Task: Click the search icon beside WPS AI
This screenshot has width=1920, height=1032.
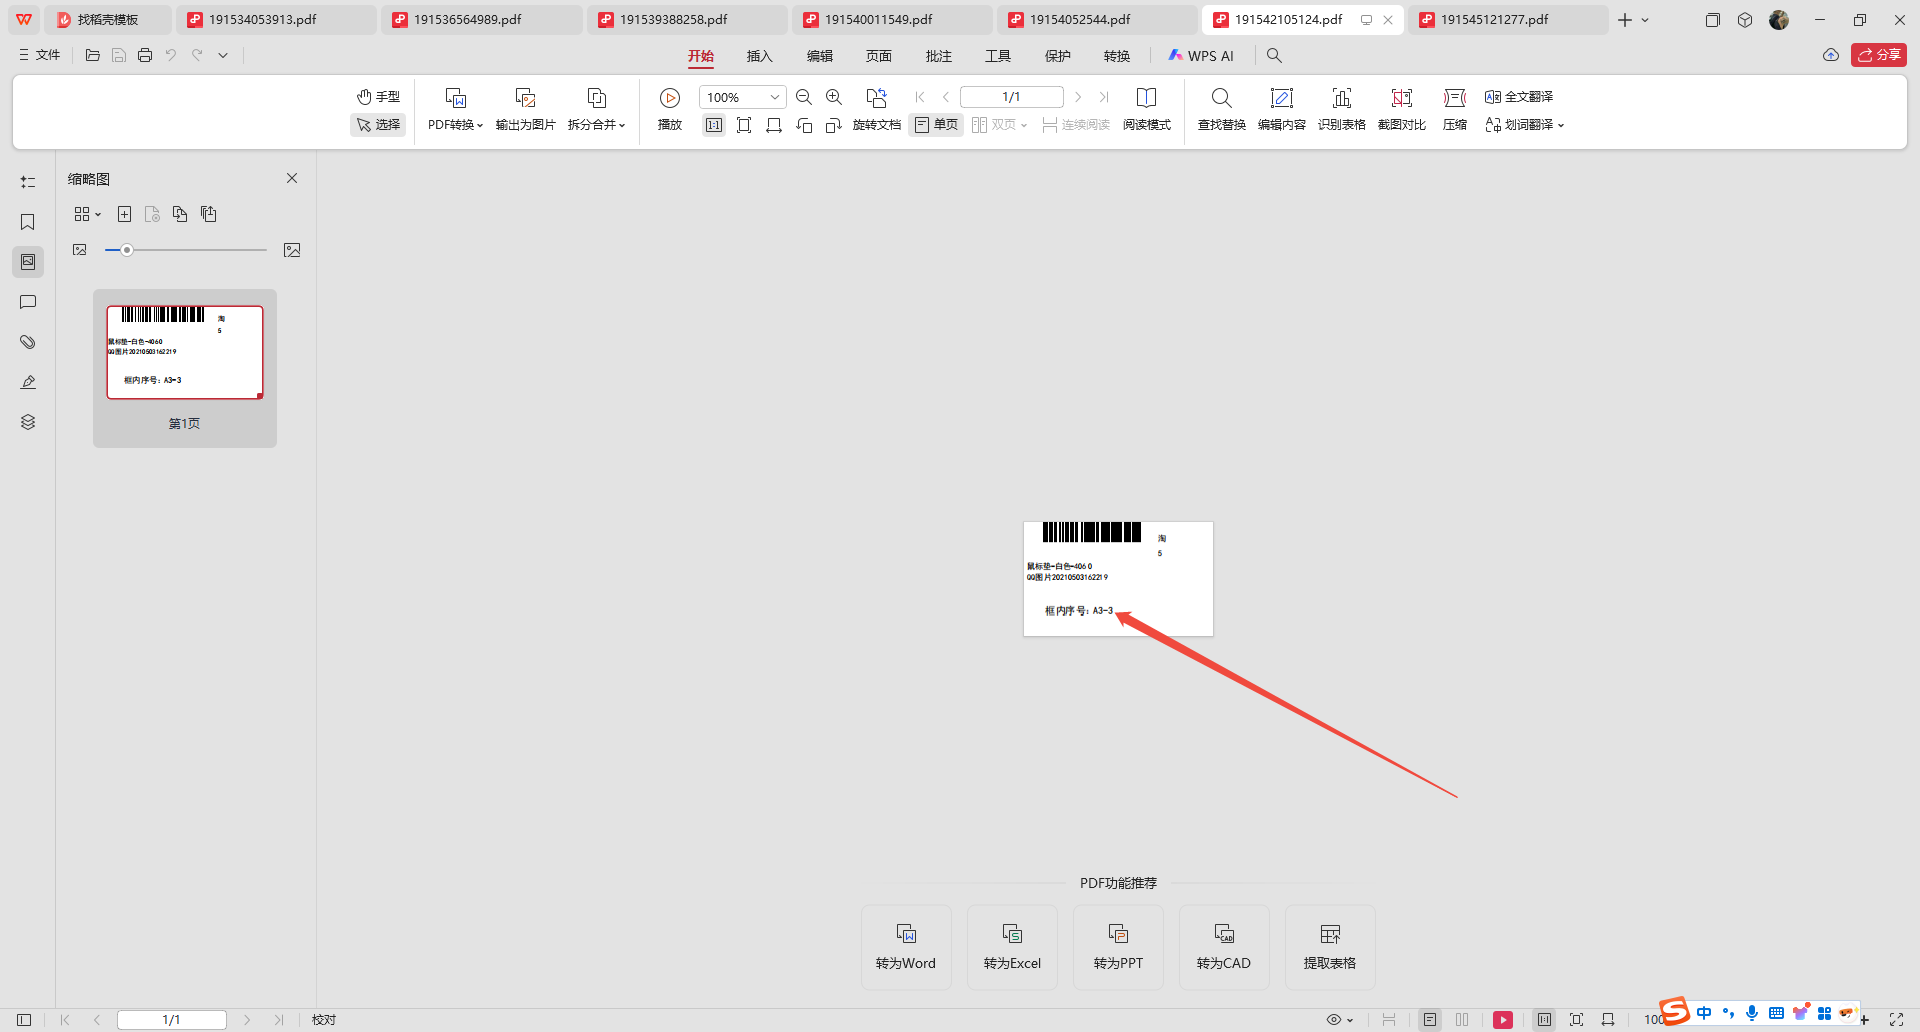Action: [x=1274, y=56]
